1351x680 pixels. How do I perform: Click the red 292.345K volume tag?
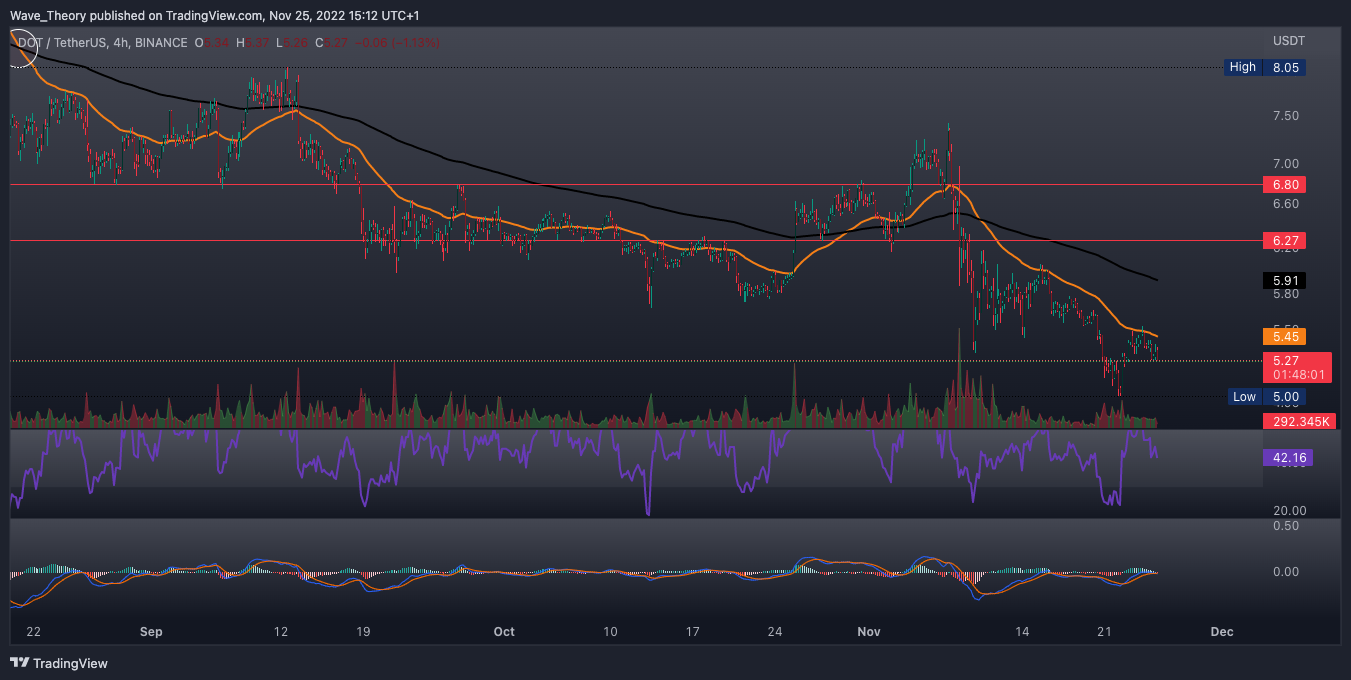click(x=1299, y=422)
